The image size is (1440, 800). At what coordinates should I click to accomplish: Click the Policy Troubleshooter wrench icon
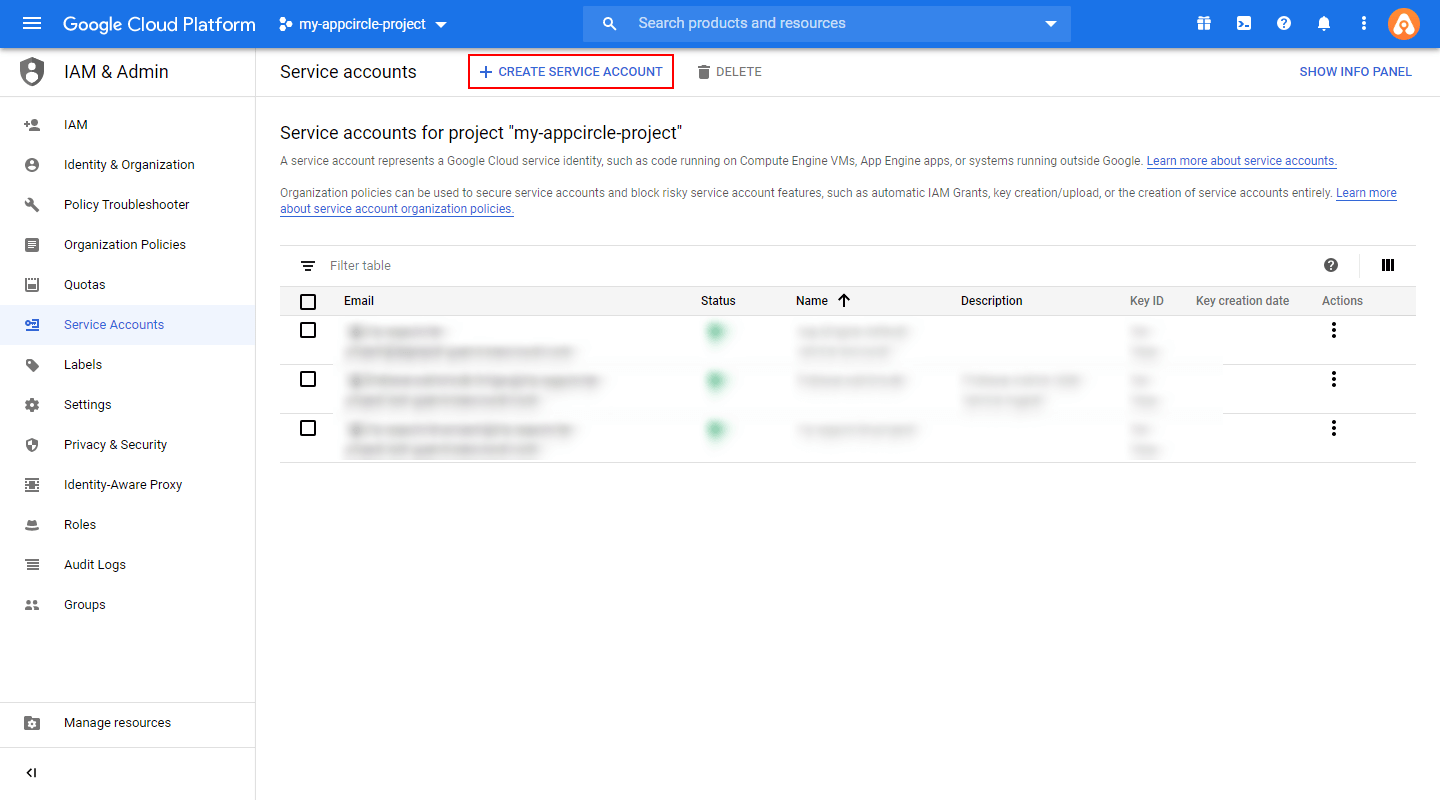point(32,205)
